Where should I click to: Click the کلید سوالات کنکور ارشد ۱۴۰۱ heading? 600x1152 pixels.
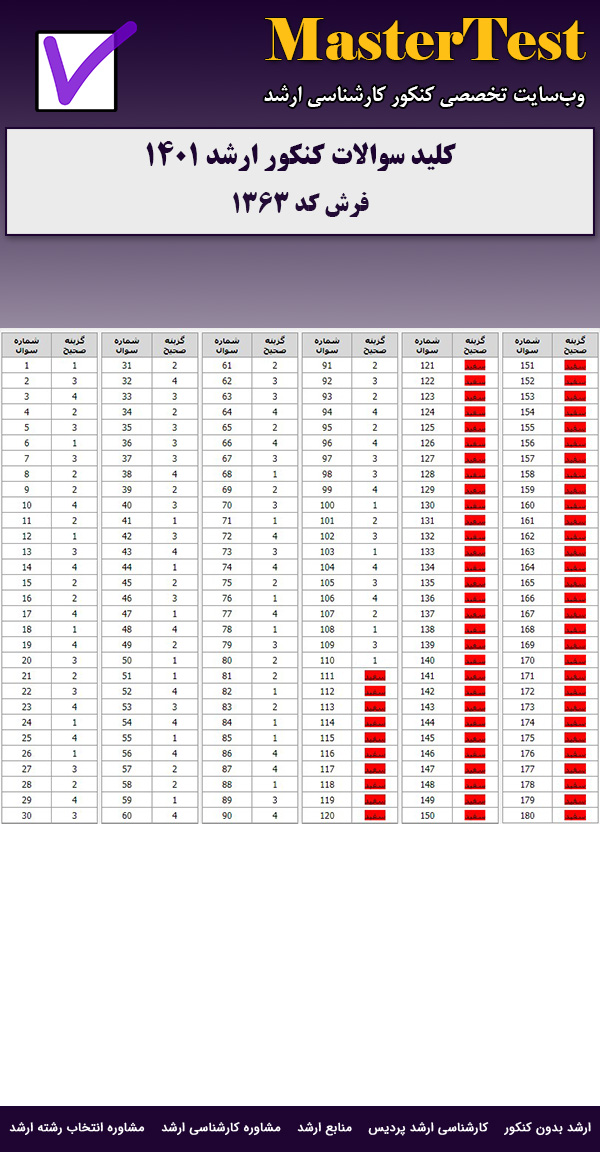(x=300, y=156)
